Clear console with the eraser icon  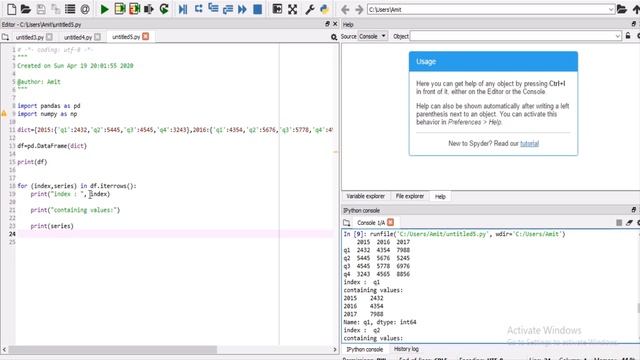click(629, 222)
